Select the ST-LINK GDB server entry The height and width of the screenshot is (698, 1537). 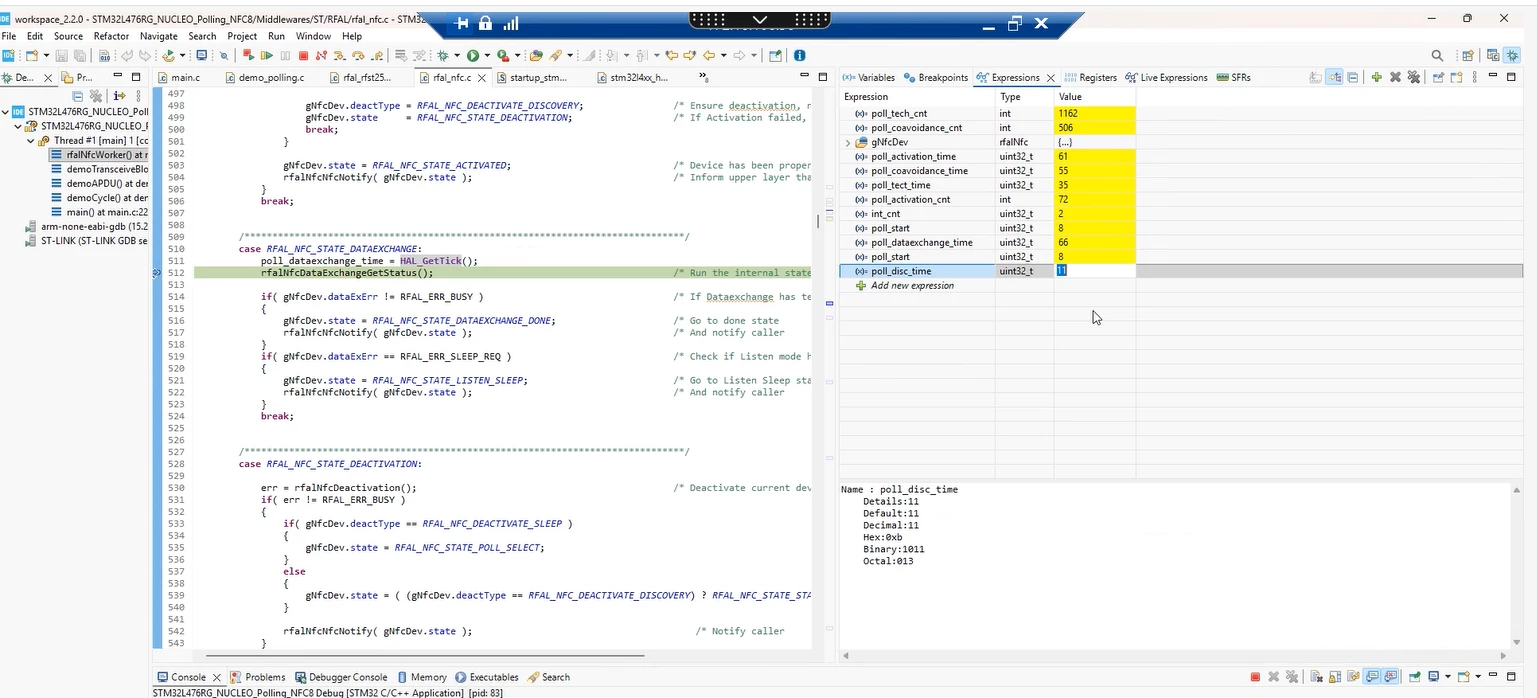pyautogui.click(x=87, y=241)
